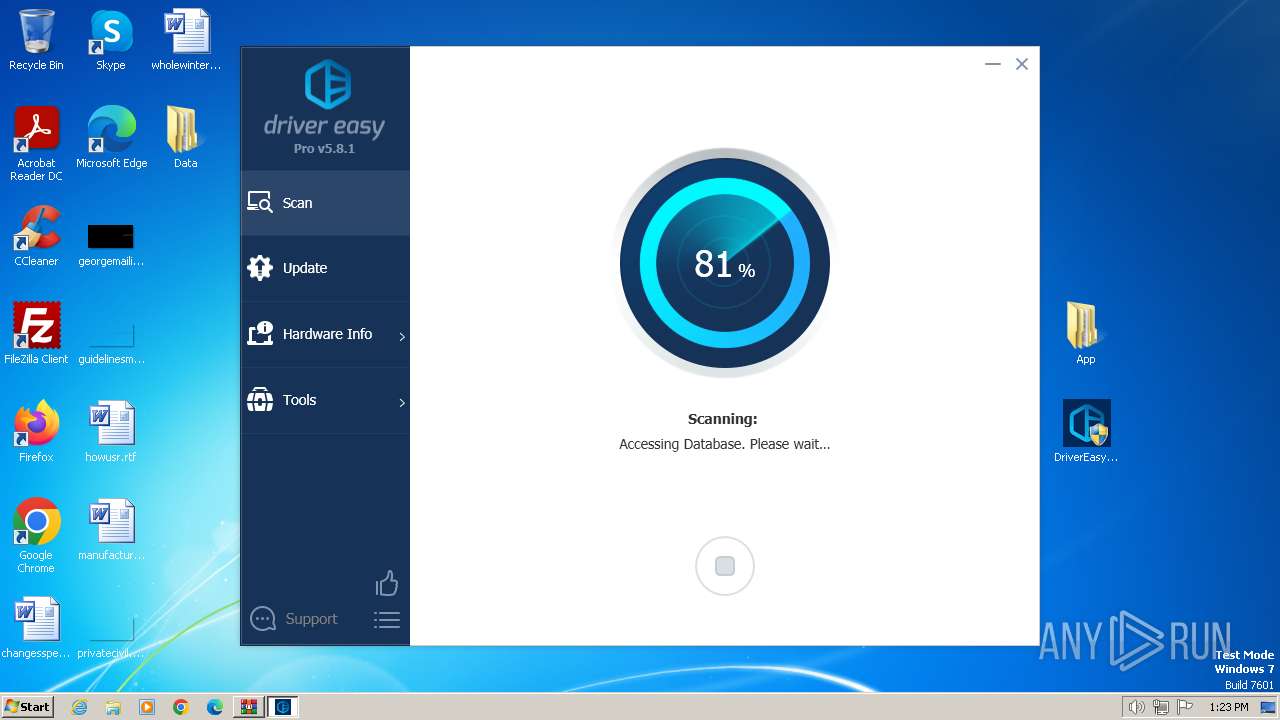
Task: Open File Explorer from the taskbar
Action: 113,707
